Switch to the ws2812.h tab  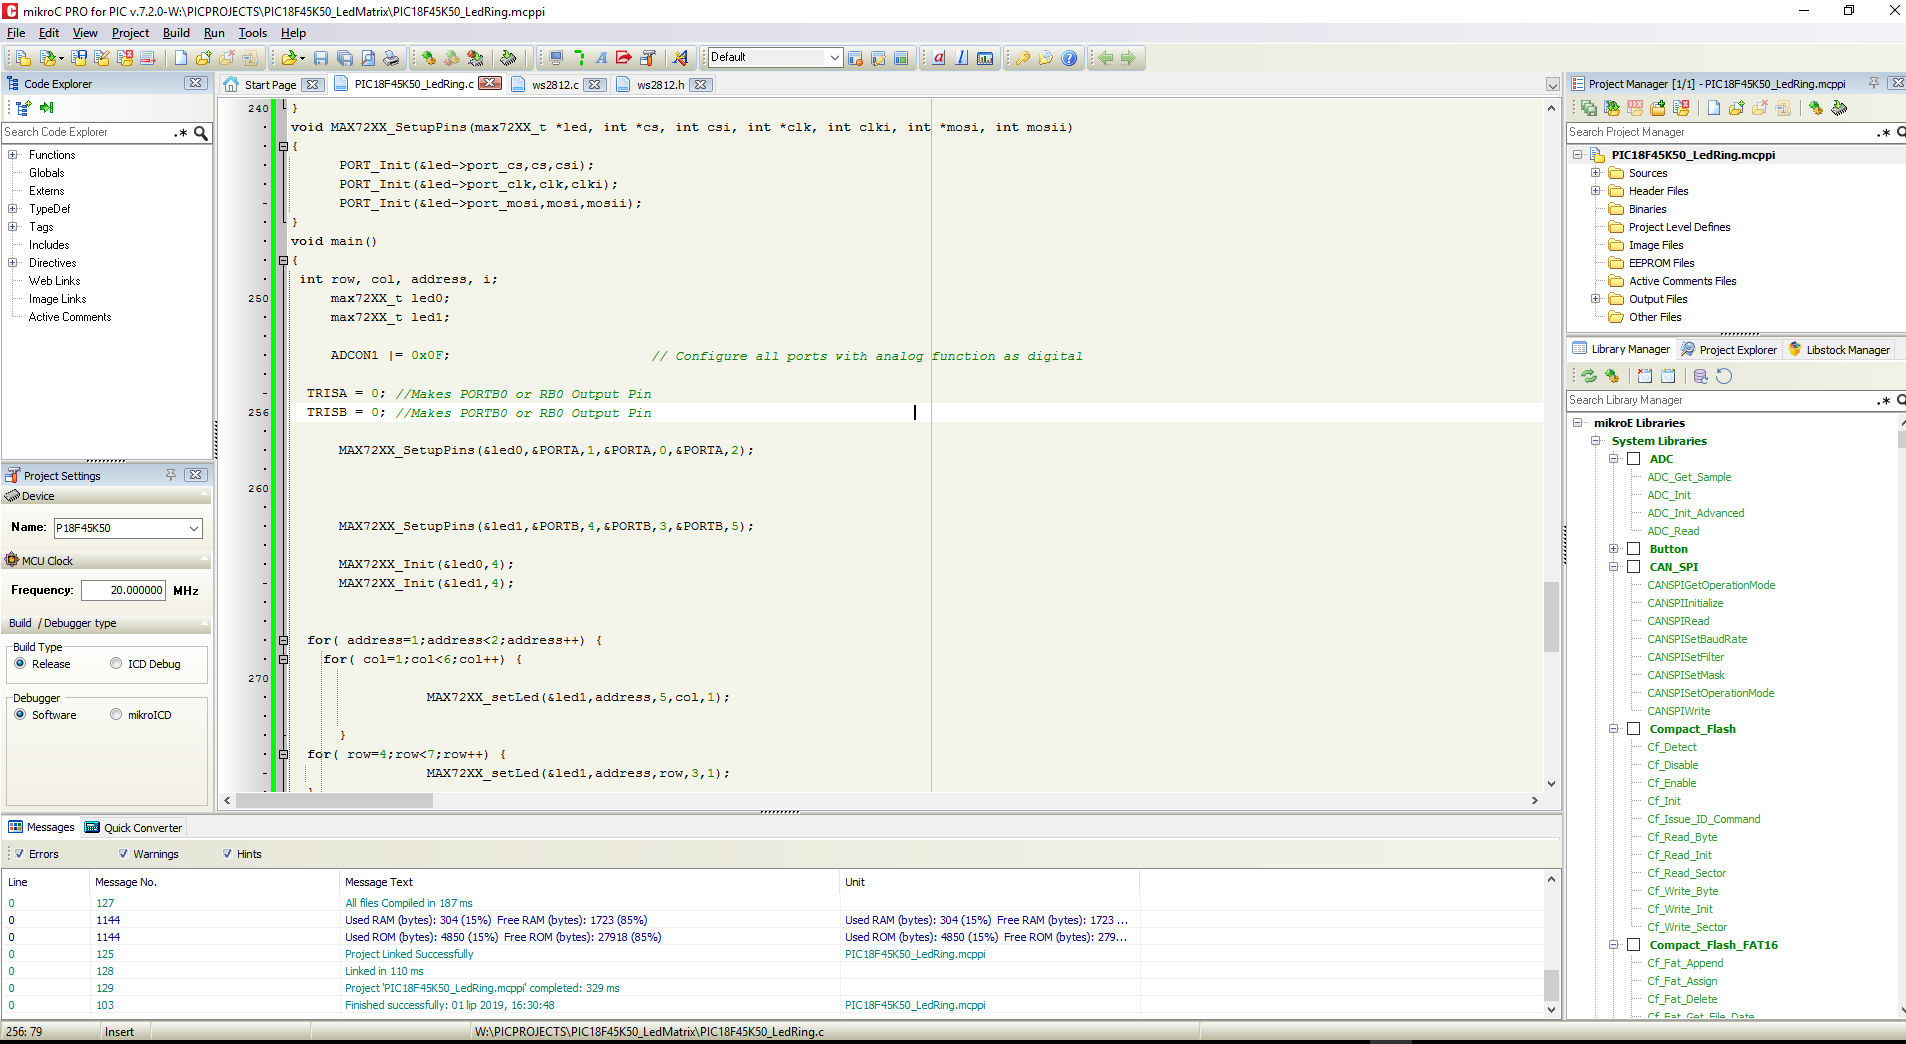[661, 85]
